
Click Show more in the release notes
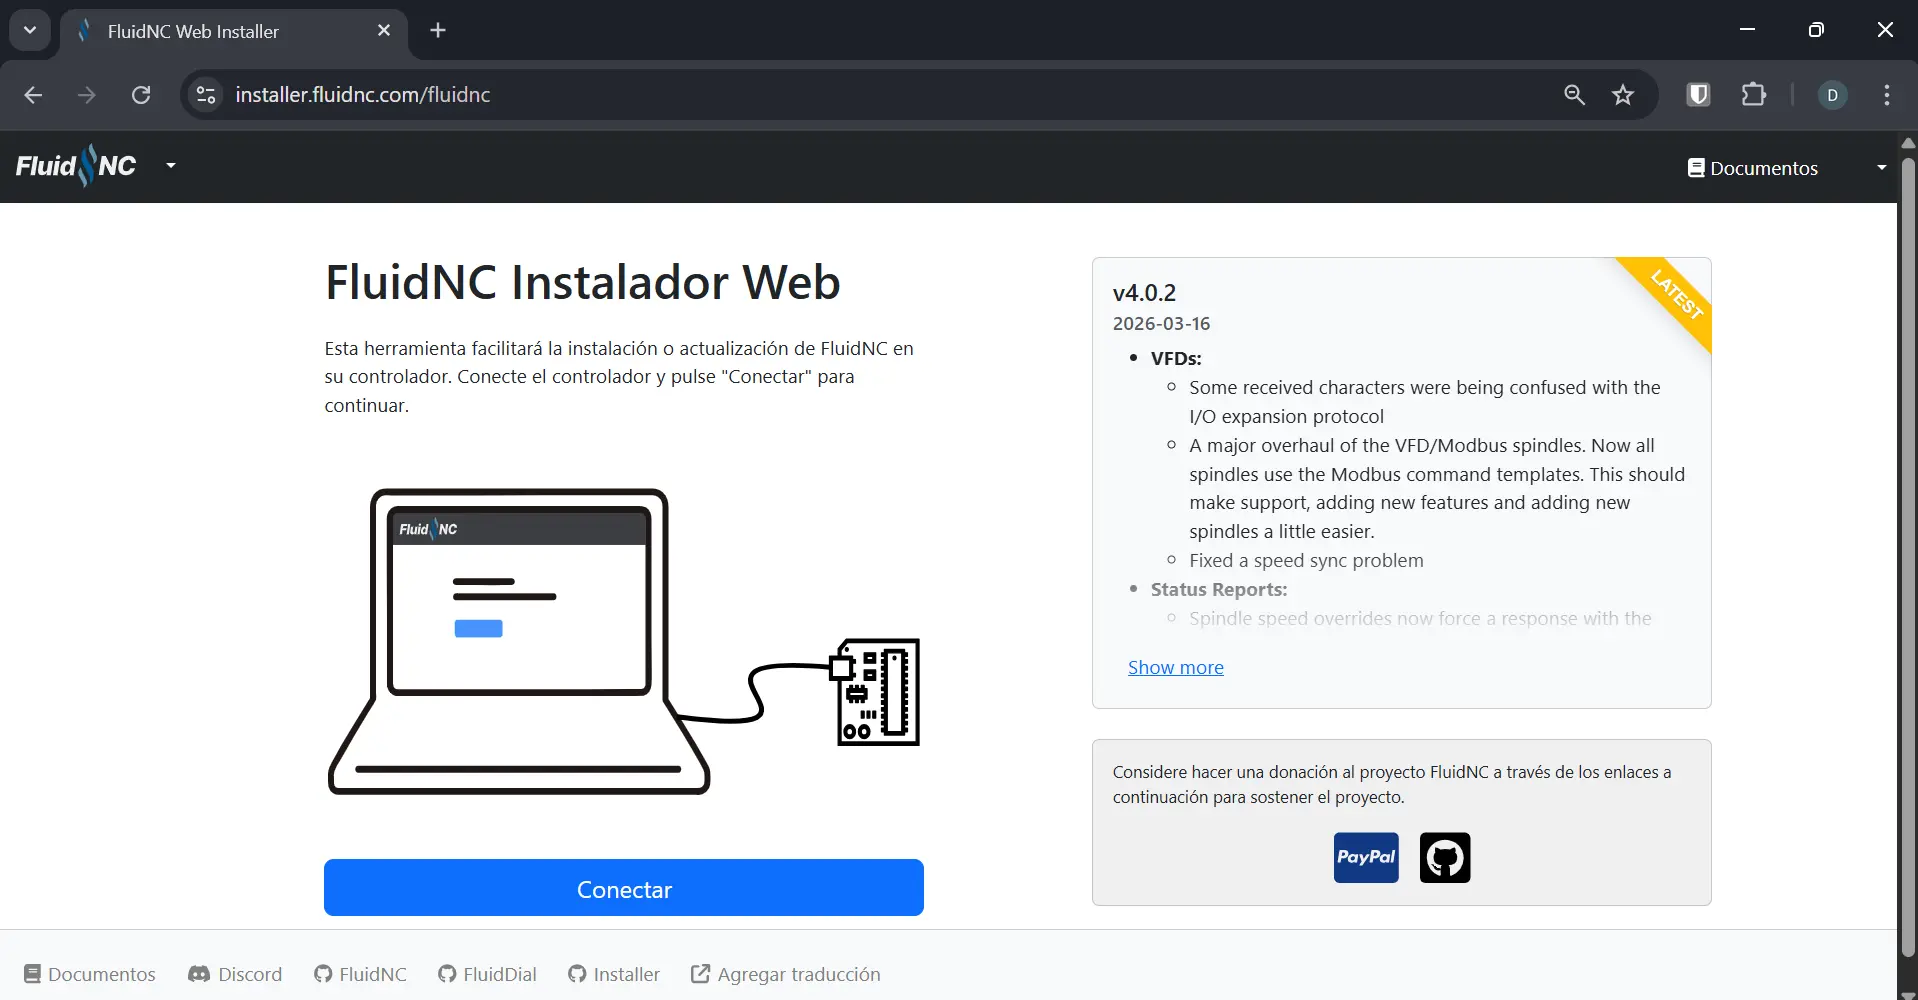tap(1175, 667)
